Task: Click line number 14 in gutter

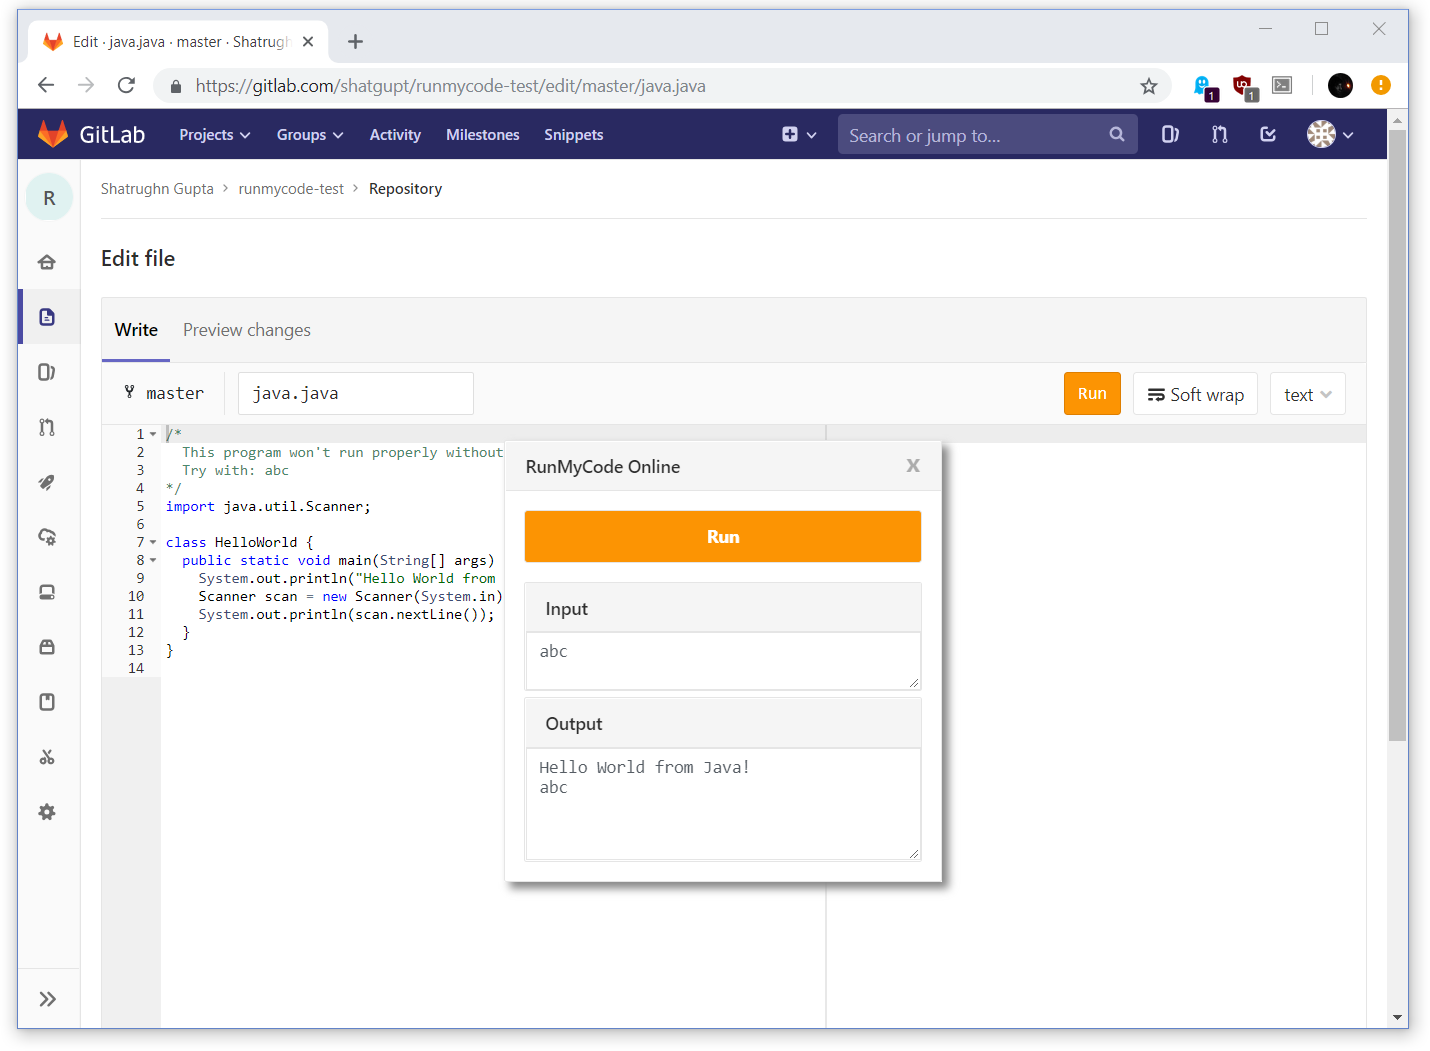Action: pos(136,668)
